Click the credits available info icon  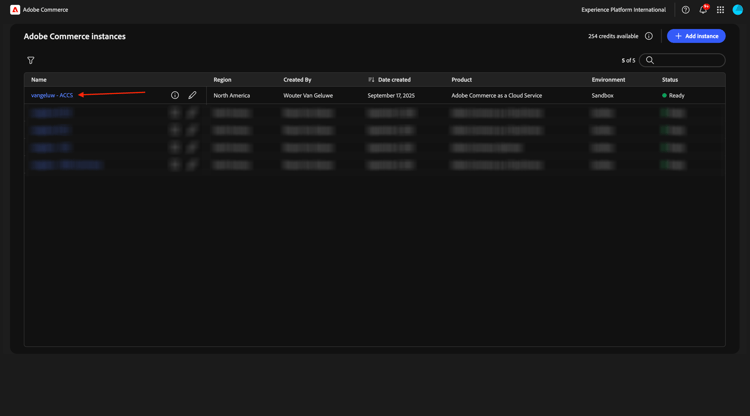[649, 36]
